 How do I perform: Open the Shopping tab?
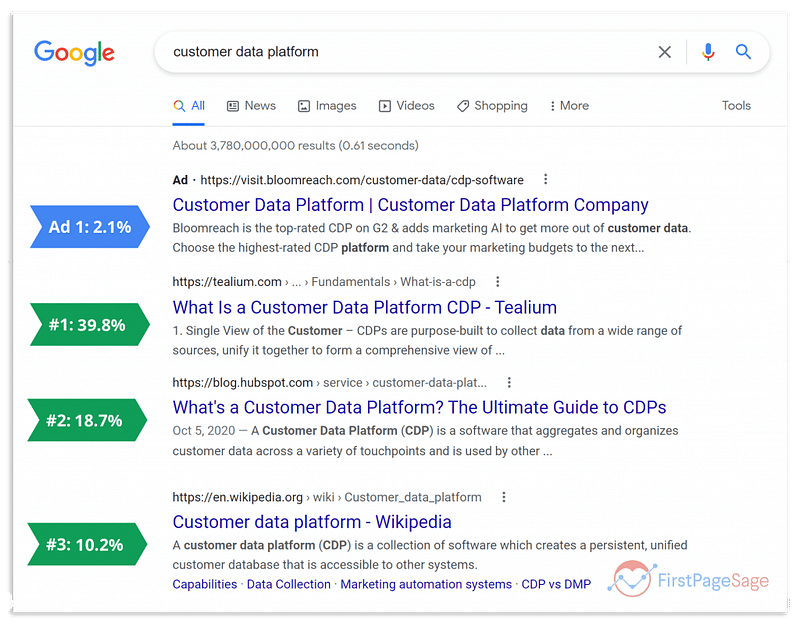[x=492, y=105]
